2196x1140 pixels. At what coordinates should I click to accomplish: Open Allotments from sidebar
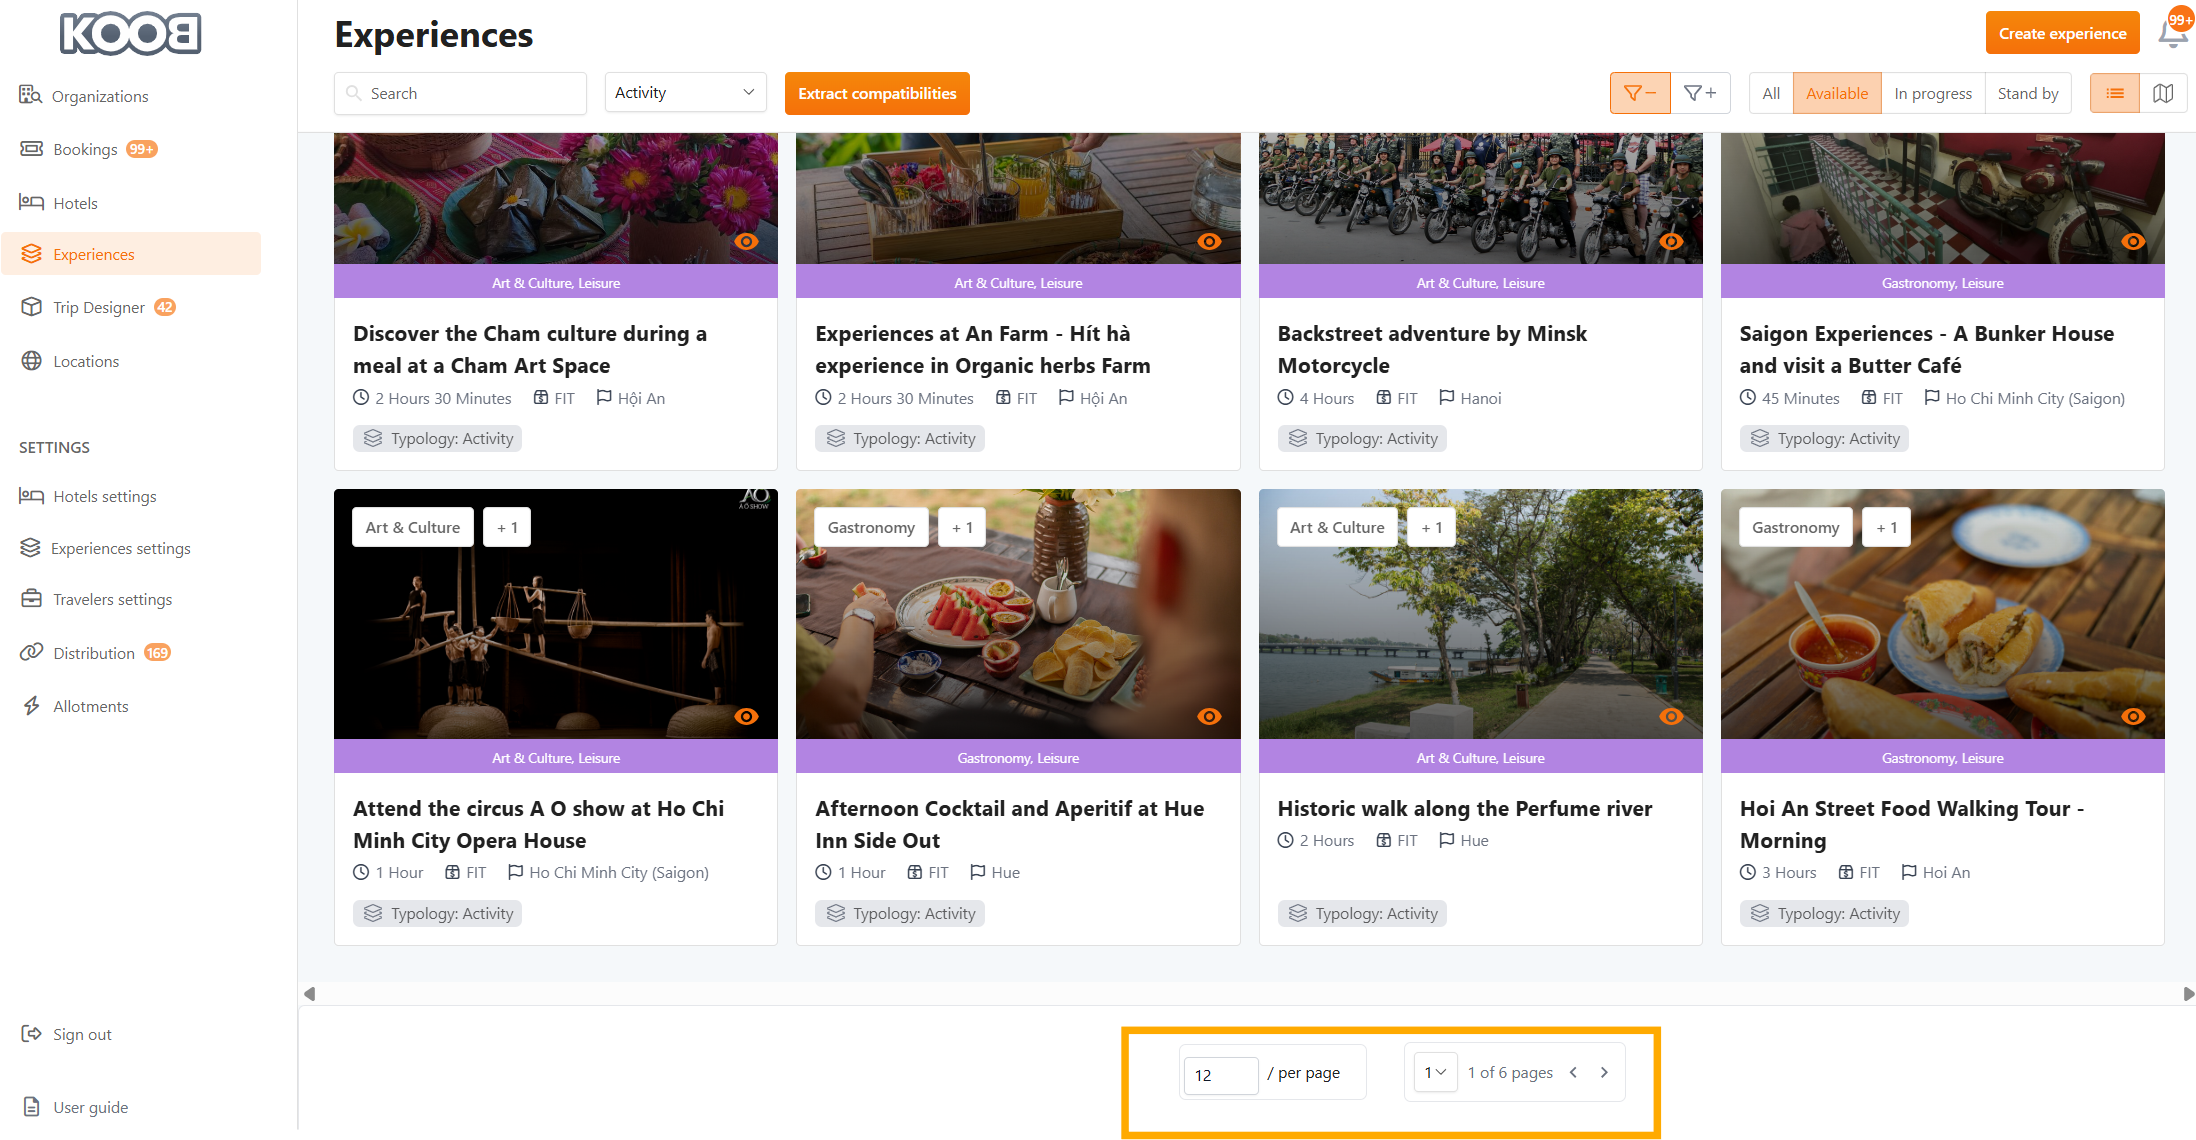pos(91,706)
